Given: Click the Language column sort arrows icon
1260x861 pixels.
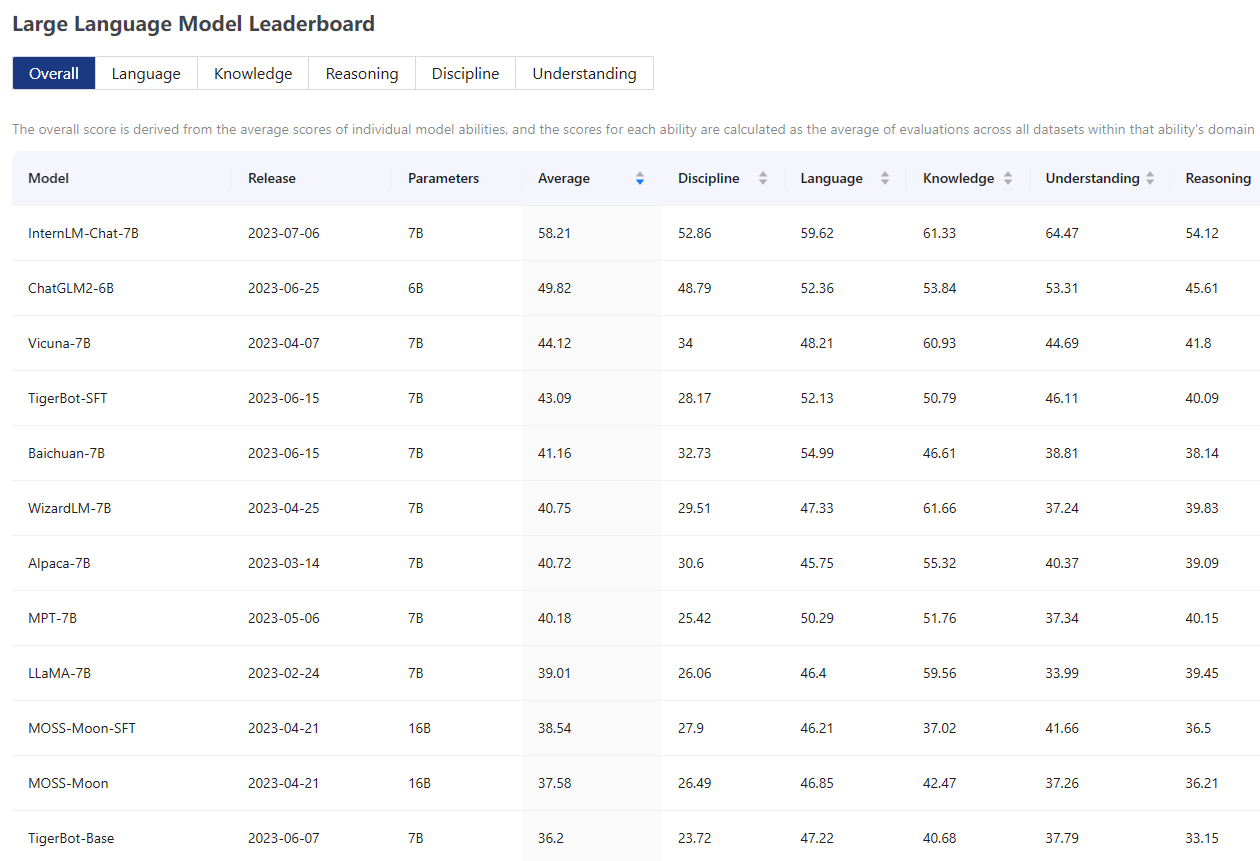Looking at the screenshot, I should [x=885, y=179].
